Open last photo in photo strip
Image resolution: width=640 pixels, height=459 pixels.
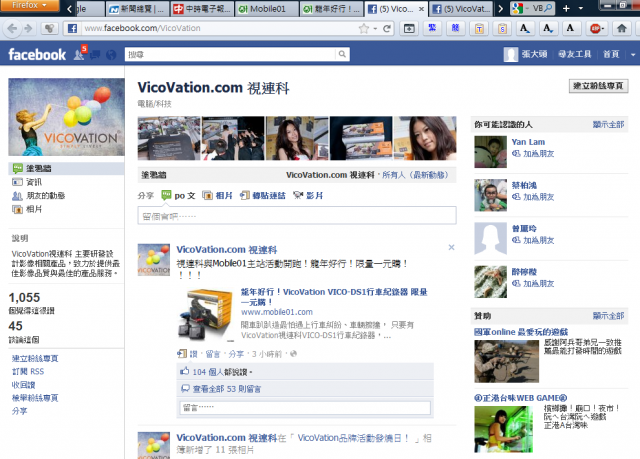[425, 138]
